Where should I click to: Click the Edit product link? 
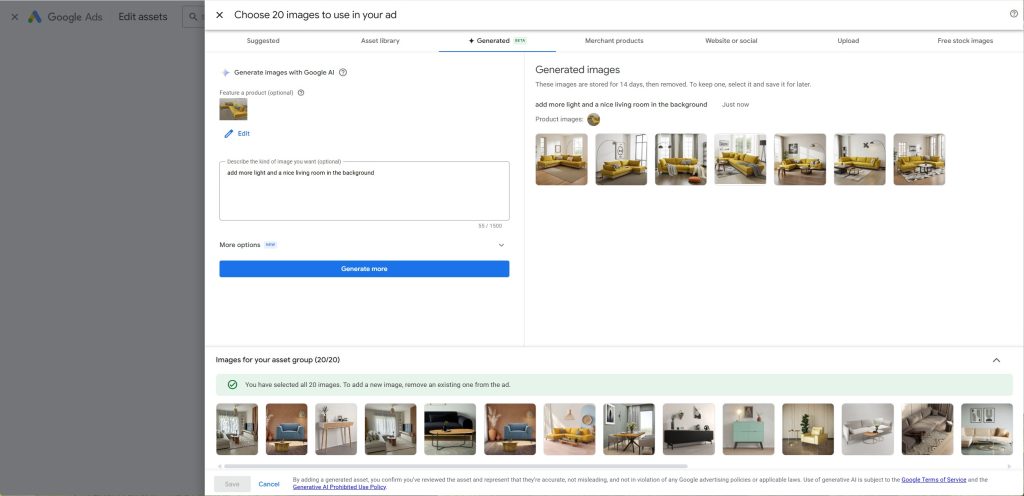pos(243,134)
